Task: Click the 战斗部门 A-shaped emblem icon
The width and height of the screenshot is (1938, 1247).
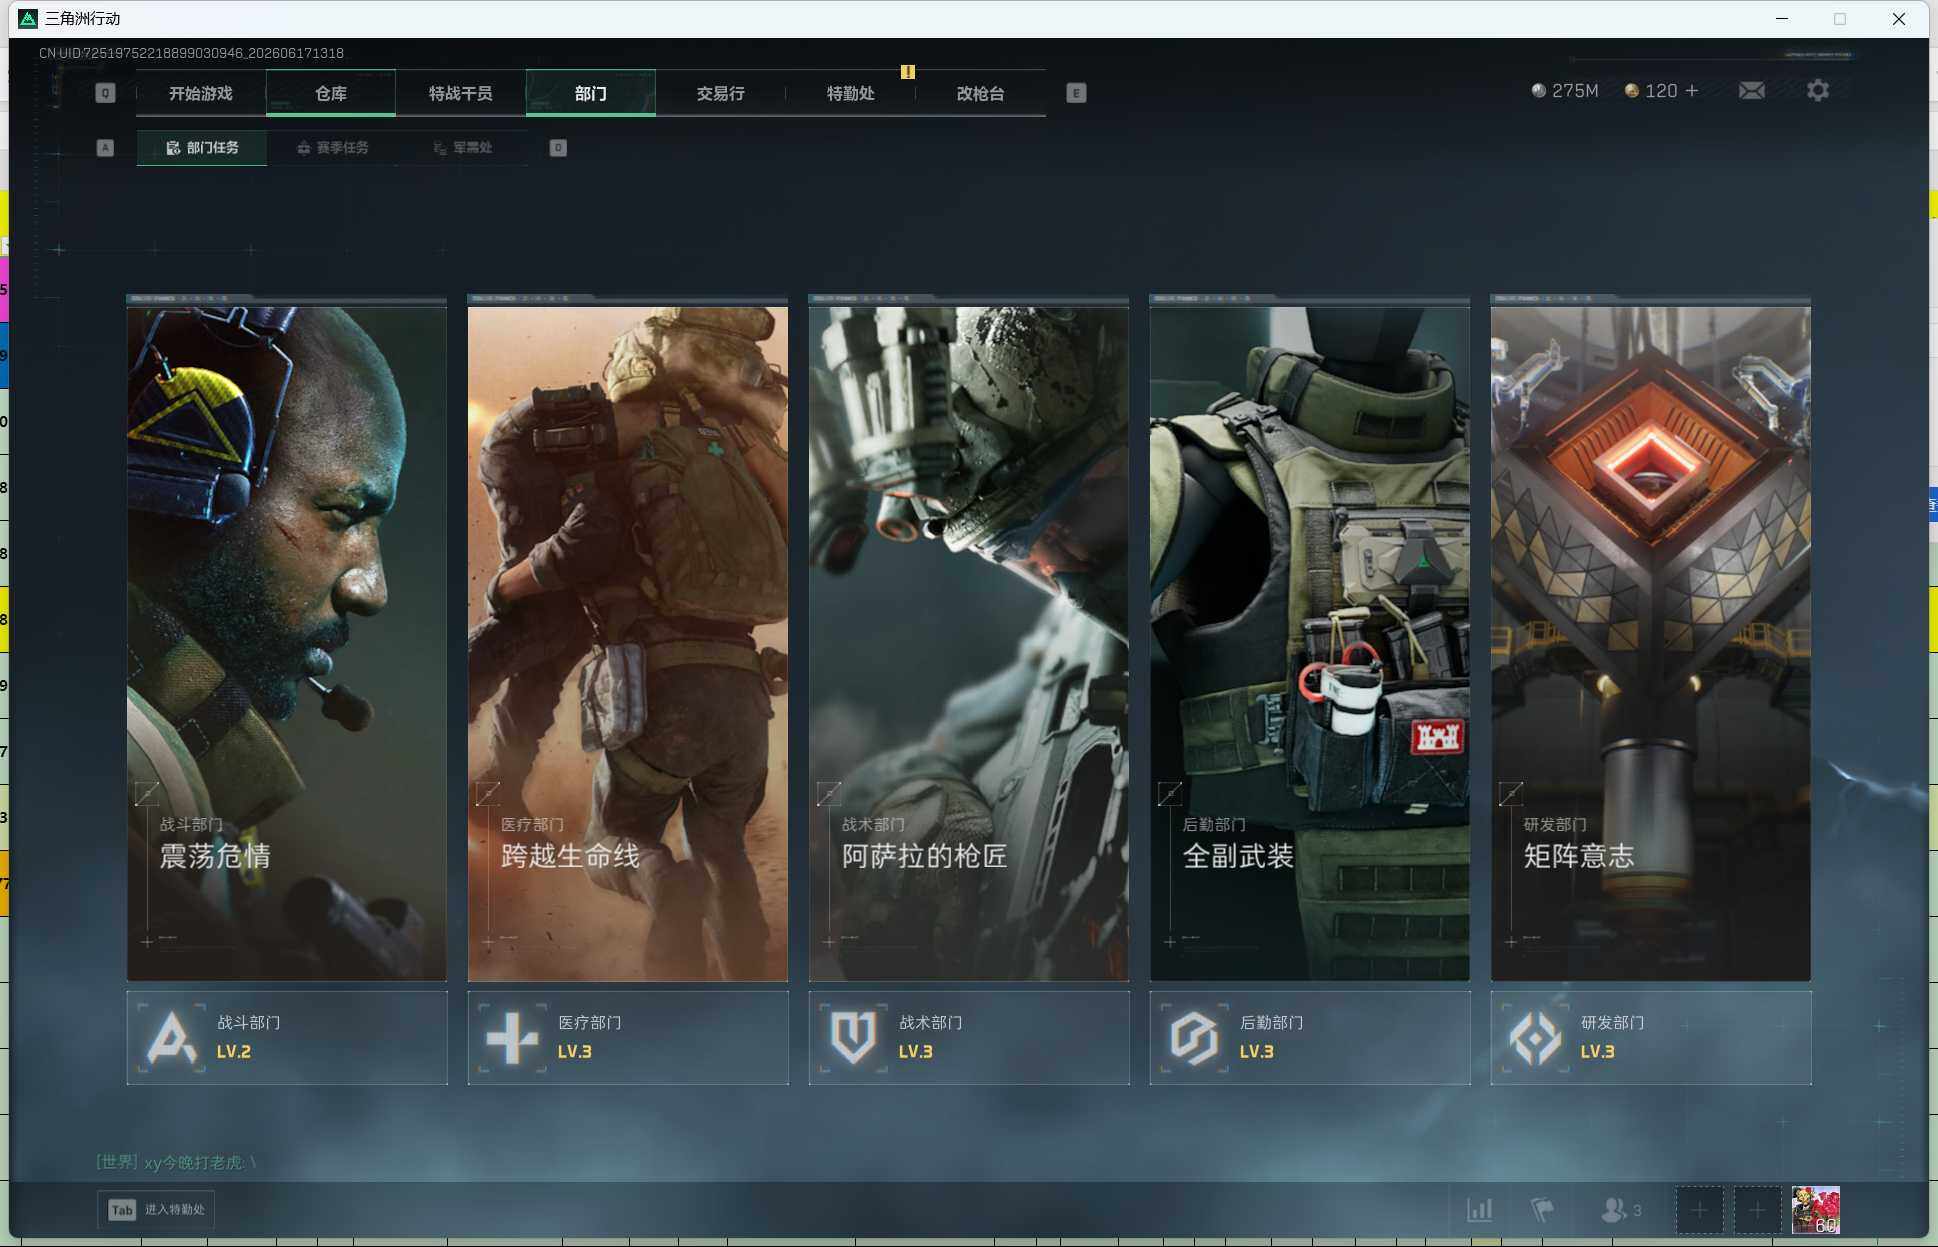Action: 171,1038
